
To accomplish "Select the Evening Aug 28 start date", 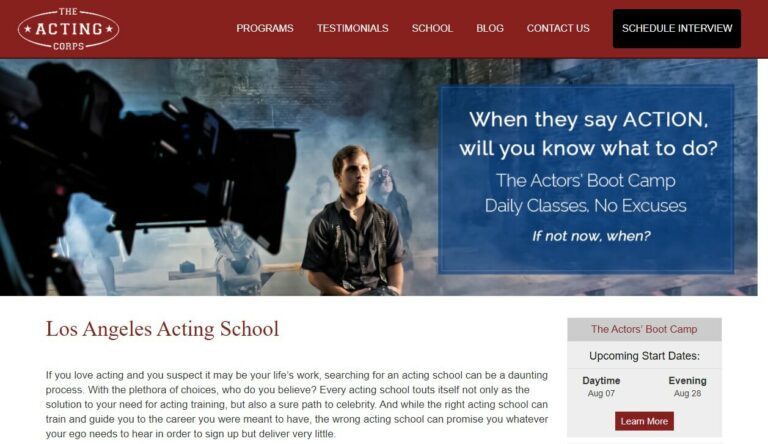I will pyautogui.click(x=687, y=387).
